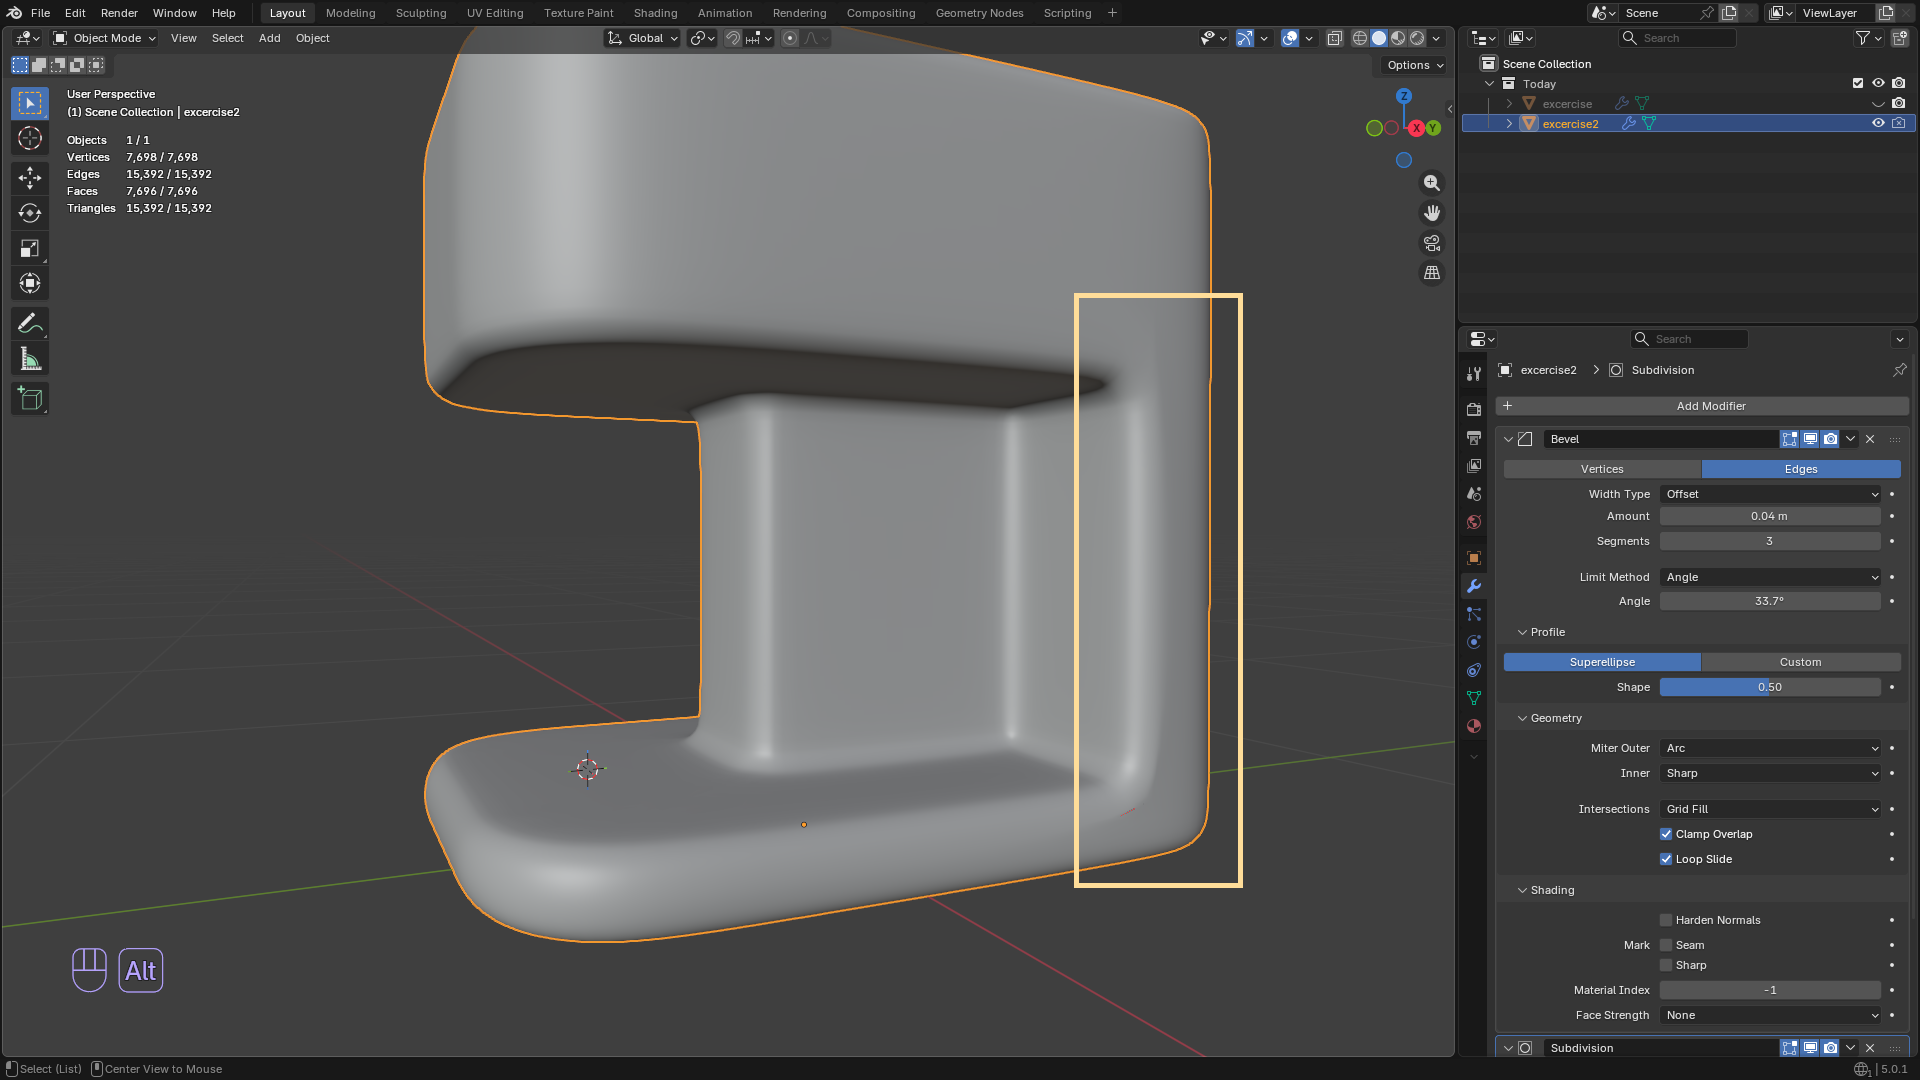
Task: Activate the Rotate tool
Action: 30,213
